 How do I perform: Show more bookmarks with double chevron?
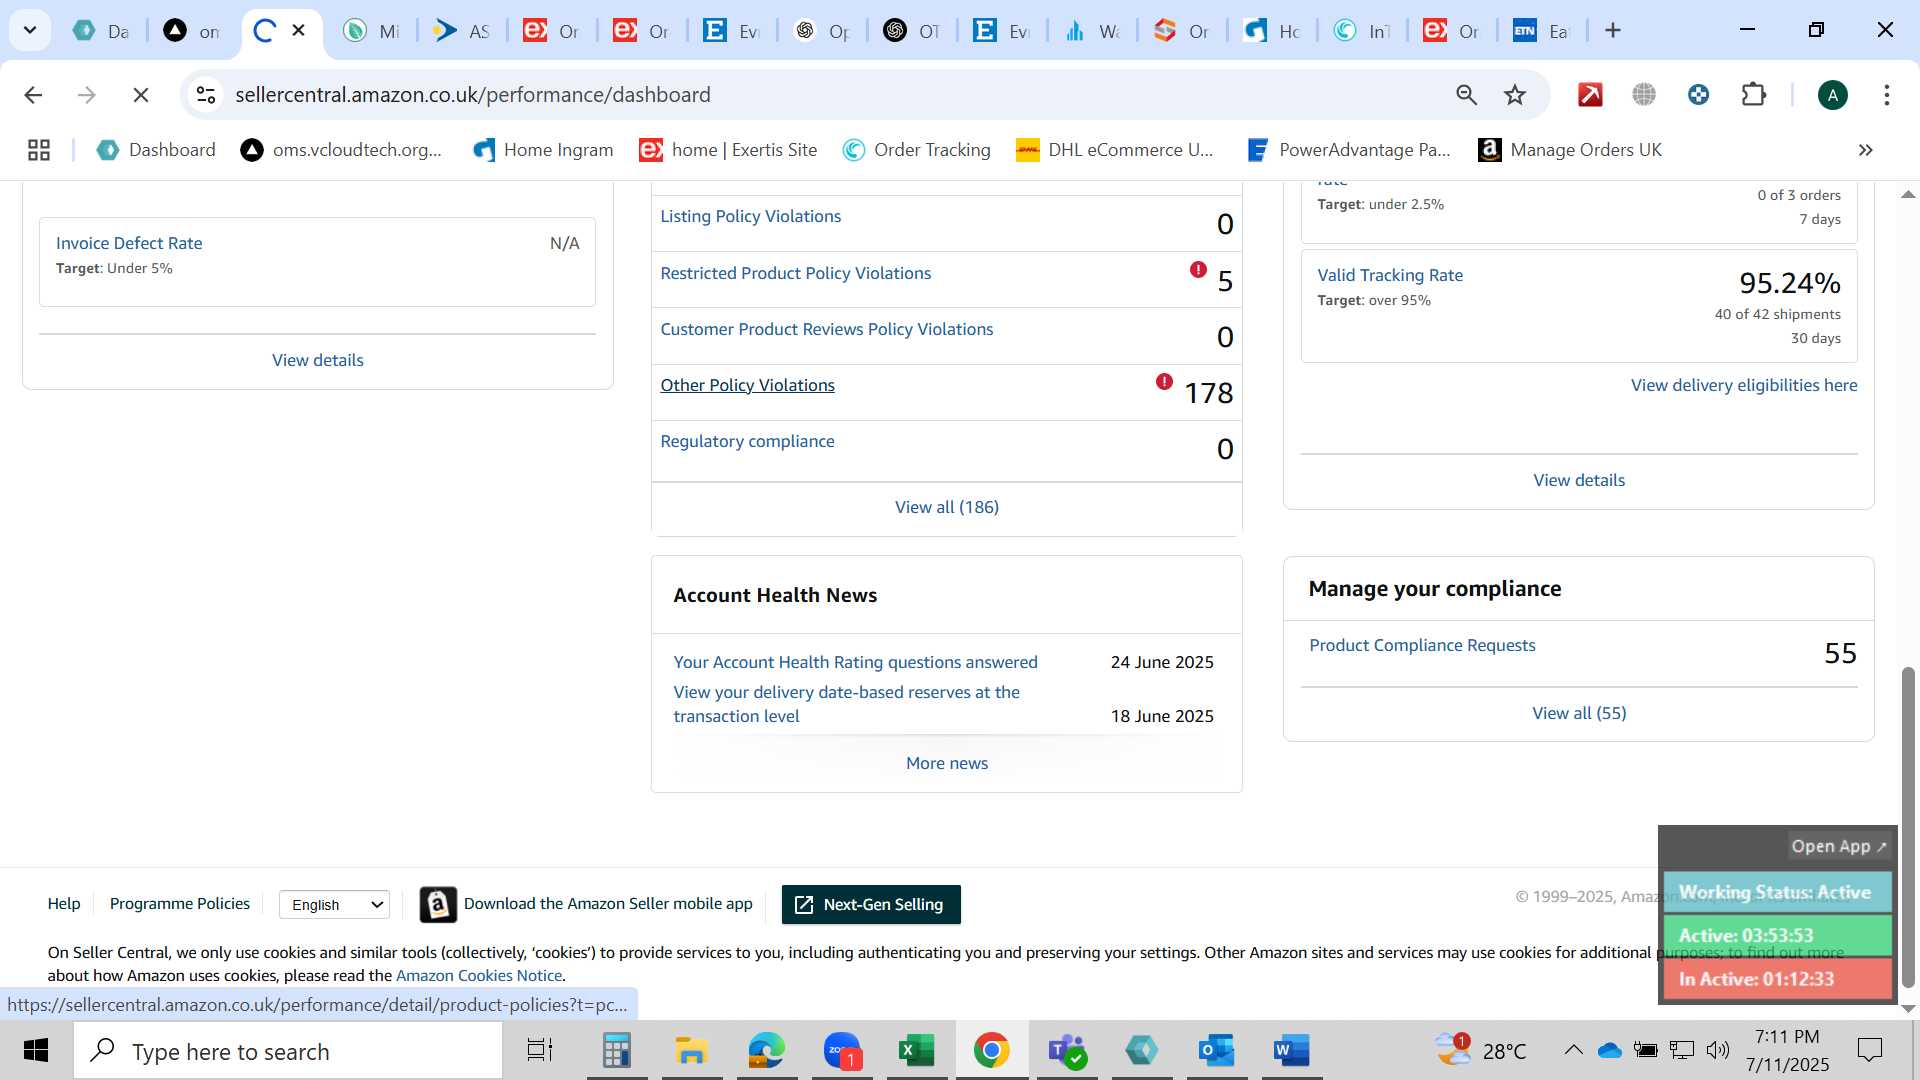(1865, 150)
